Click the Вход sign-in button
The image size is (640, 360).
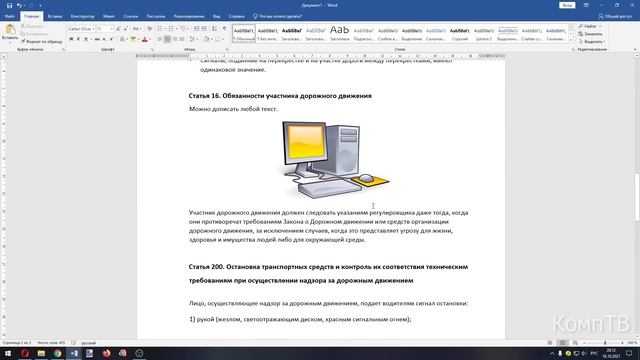(x=567, y=5)
